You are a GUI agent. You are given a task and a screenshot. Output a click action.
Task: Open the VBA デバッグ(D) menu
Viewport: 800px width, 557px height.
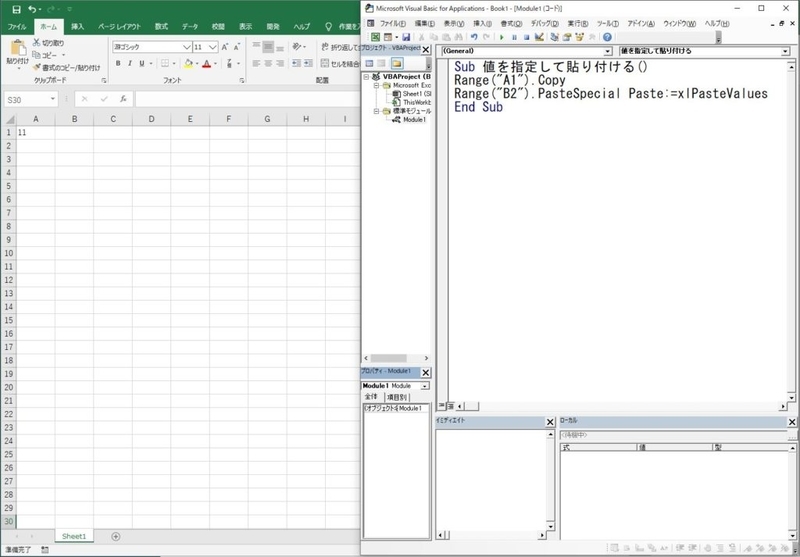coord(544,23)
